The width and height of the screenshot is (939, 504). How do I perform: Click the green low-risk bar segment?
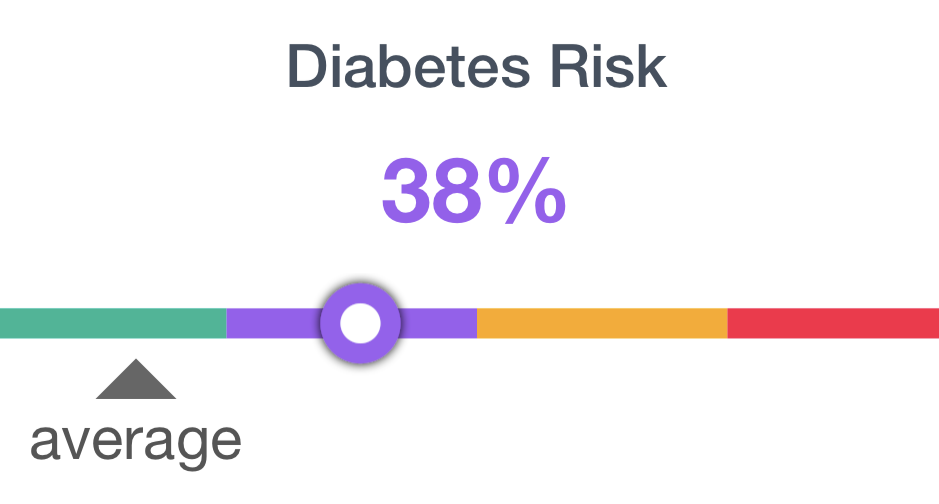tap(113, 323)
